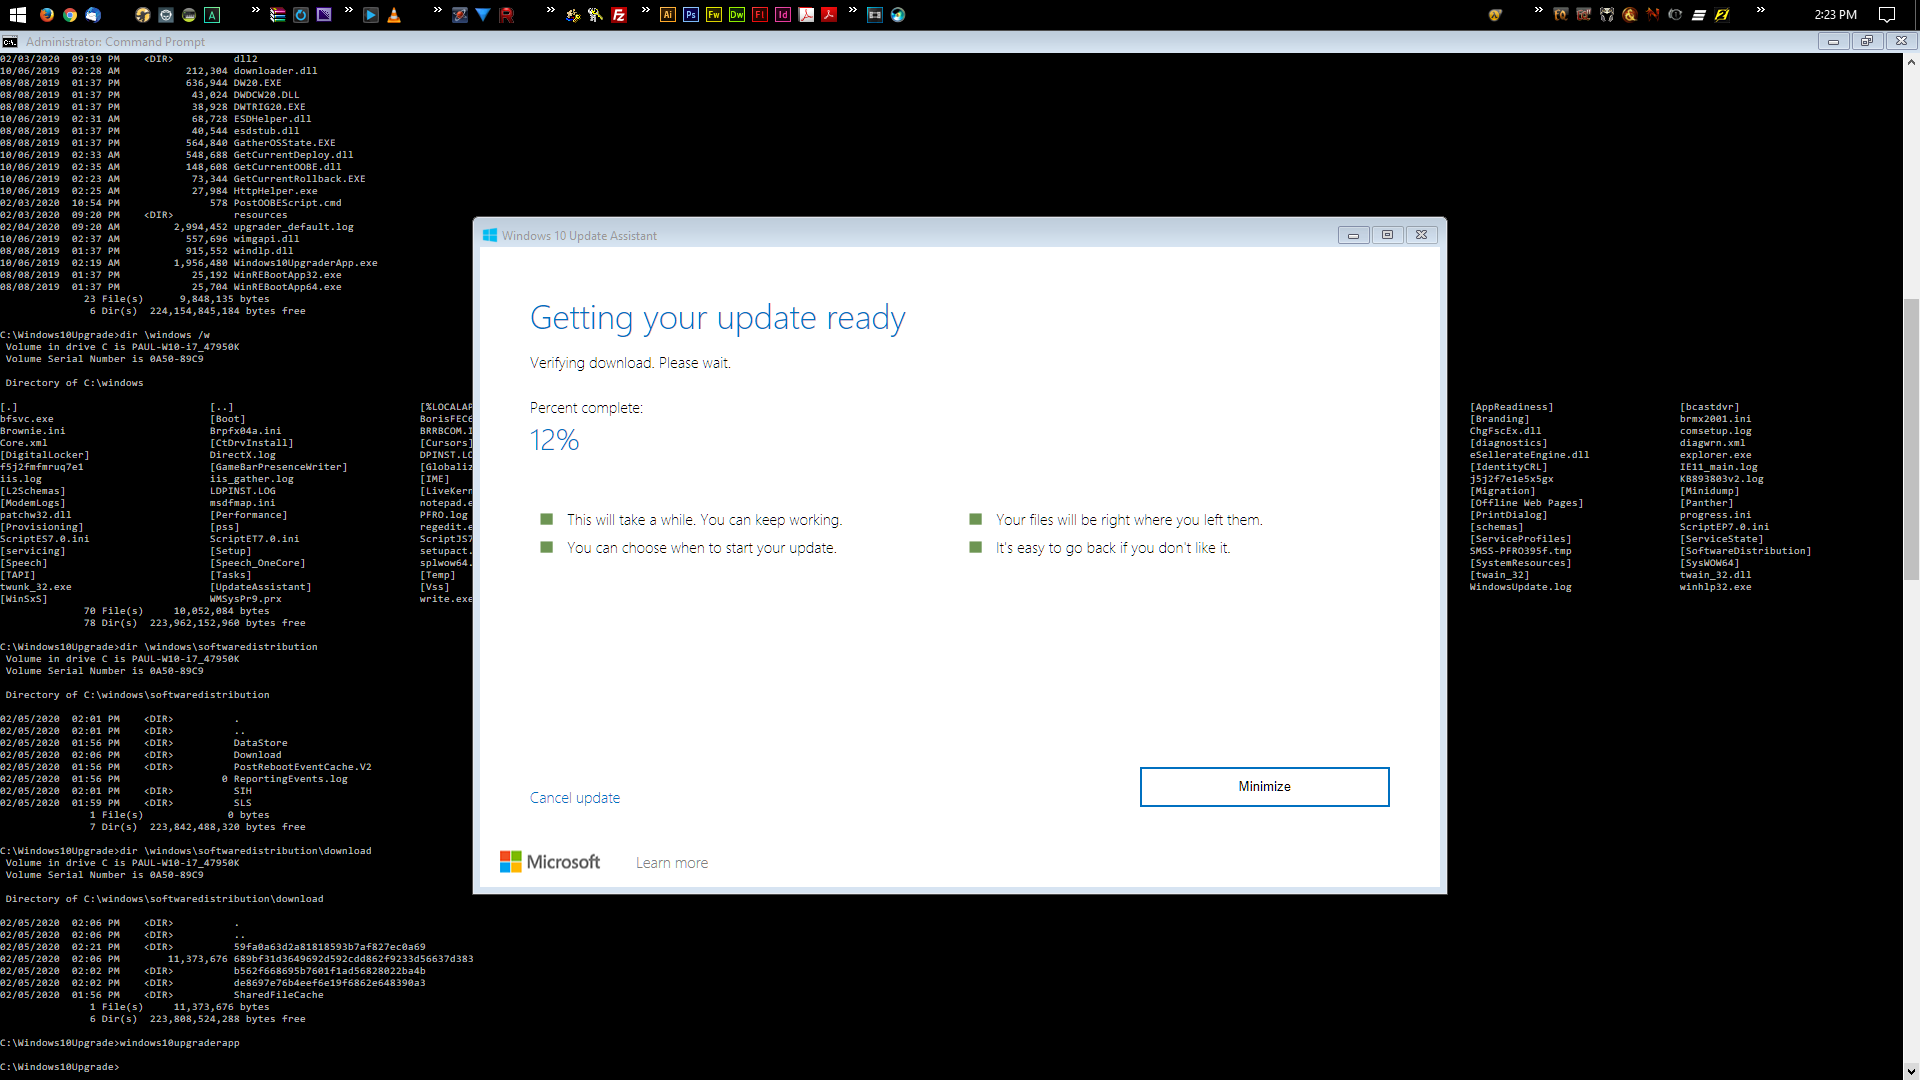Viewport: 1920px width, 1080px height.
Task: Open the blue play-button media player icon
Action: click(x=371, y=15)
